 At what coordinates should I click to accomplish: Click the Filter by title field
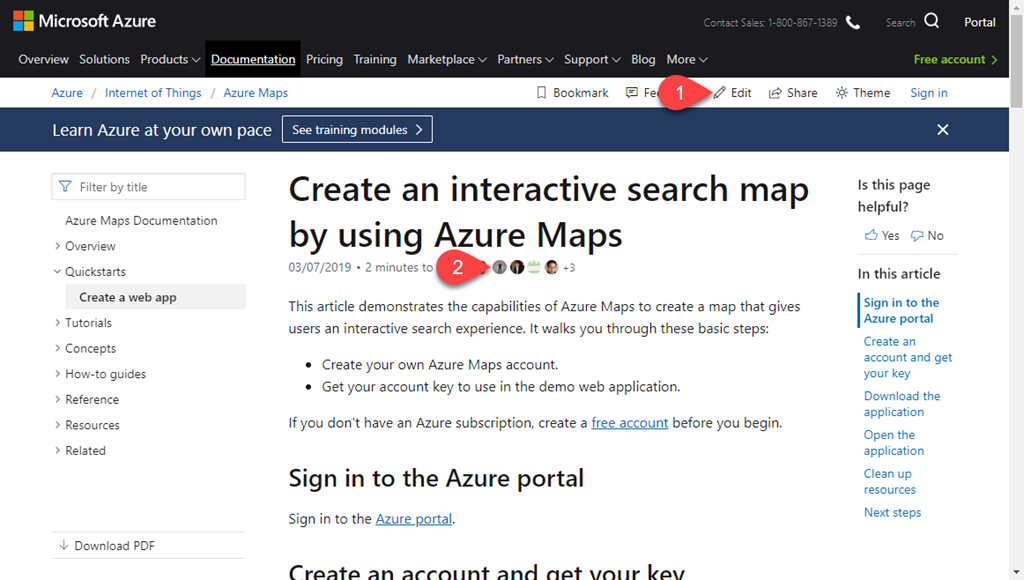pyautogui.click(x=148, y=187)
